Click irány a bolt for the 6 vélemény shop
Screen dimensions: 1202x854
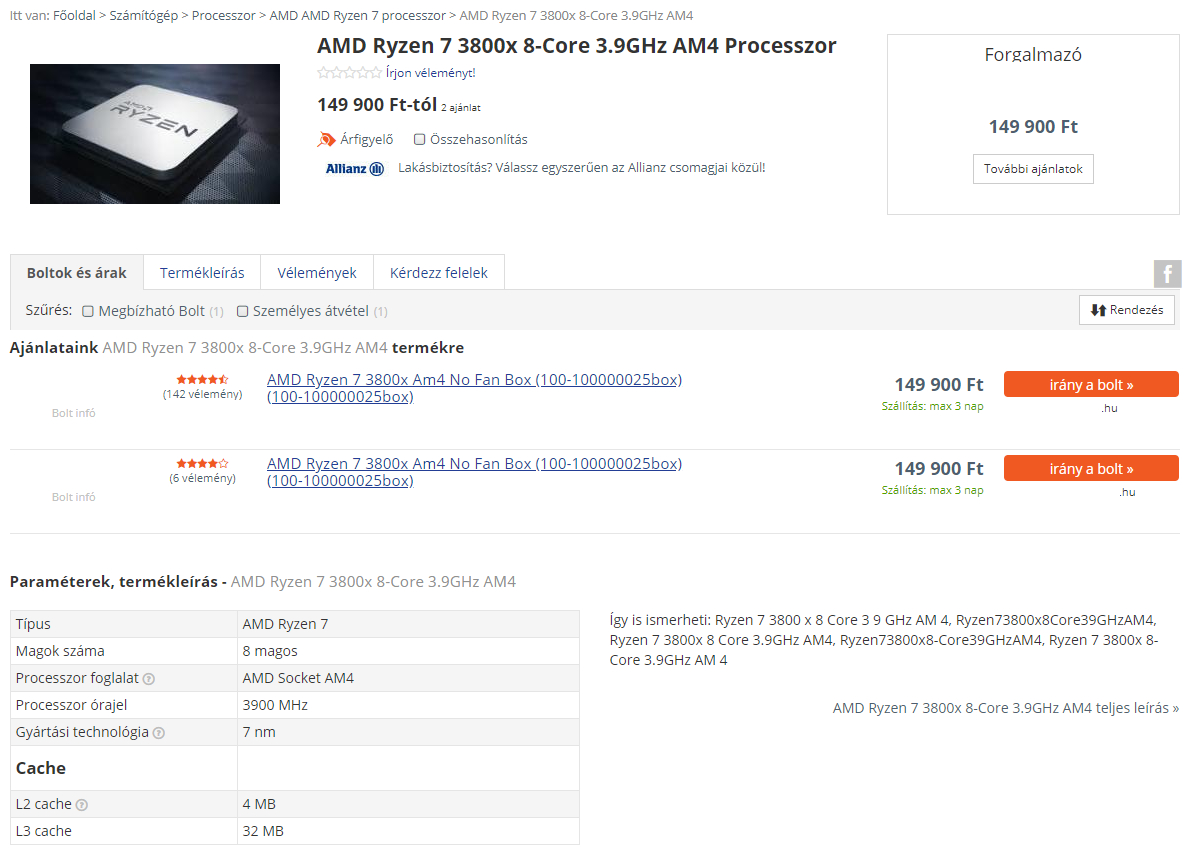[x=1091, y=469]
